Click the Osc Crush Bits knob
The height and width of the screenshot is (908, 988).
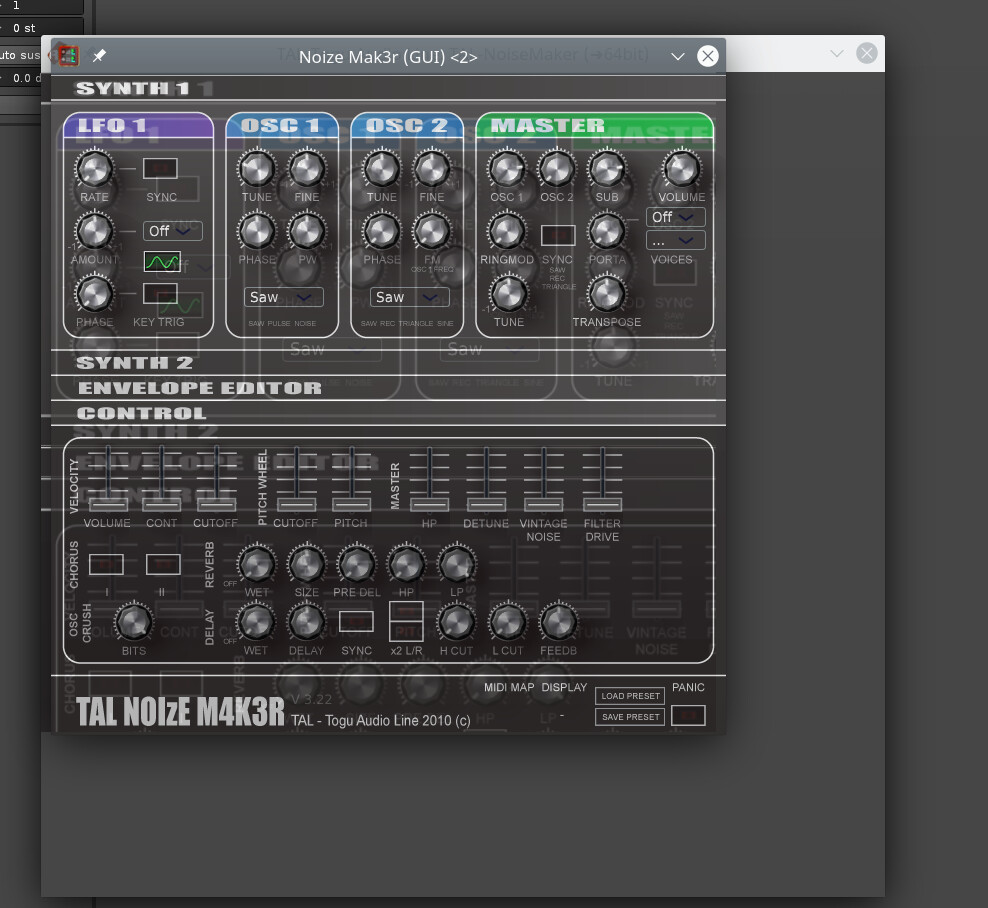[x=134, y=622]
